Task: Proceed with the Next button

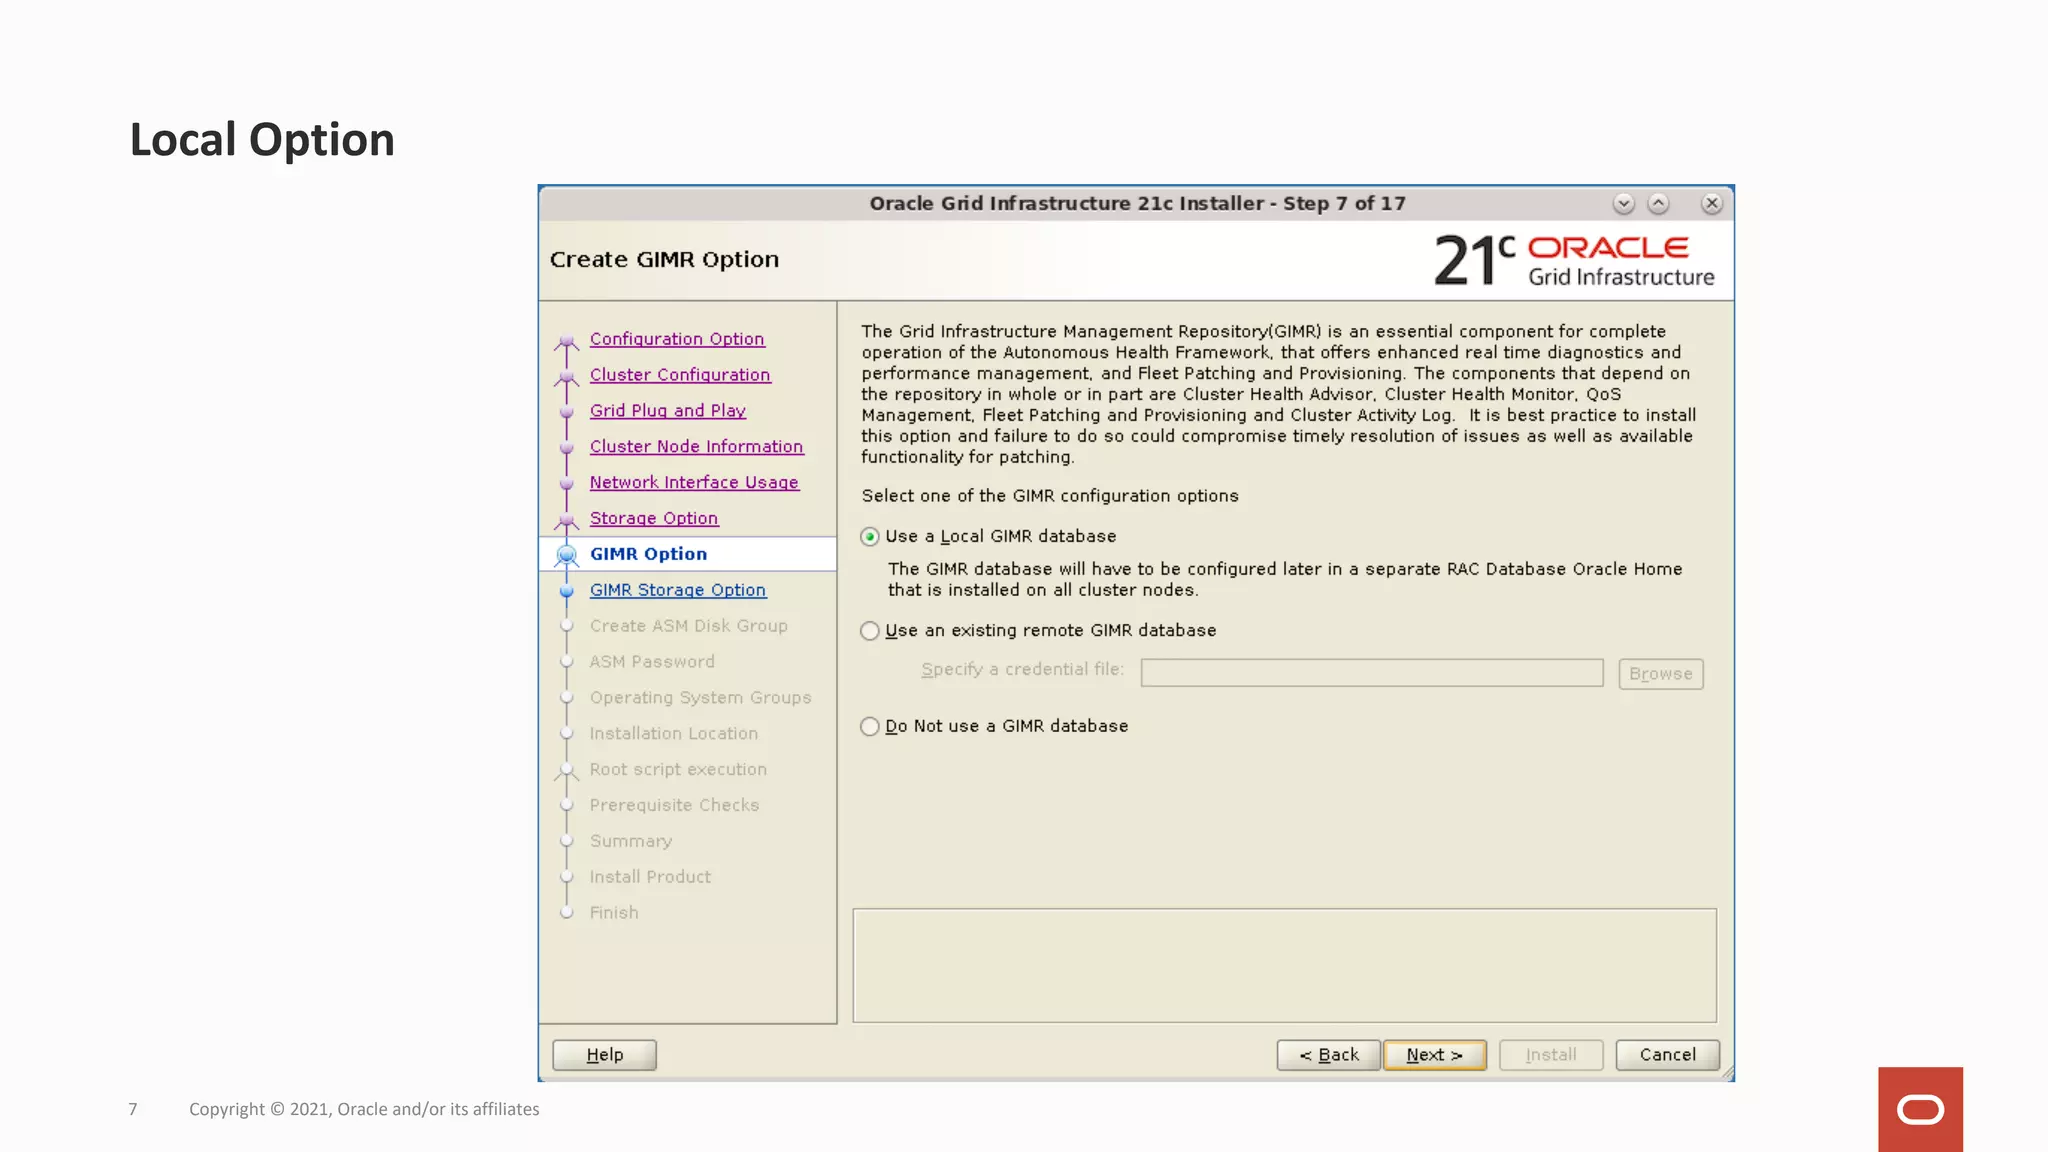Action: pos(1434,1055)
